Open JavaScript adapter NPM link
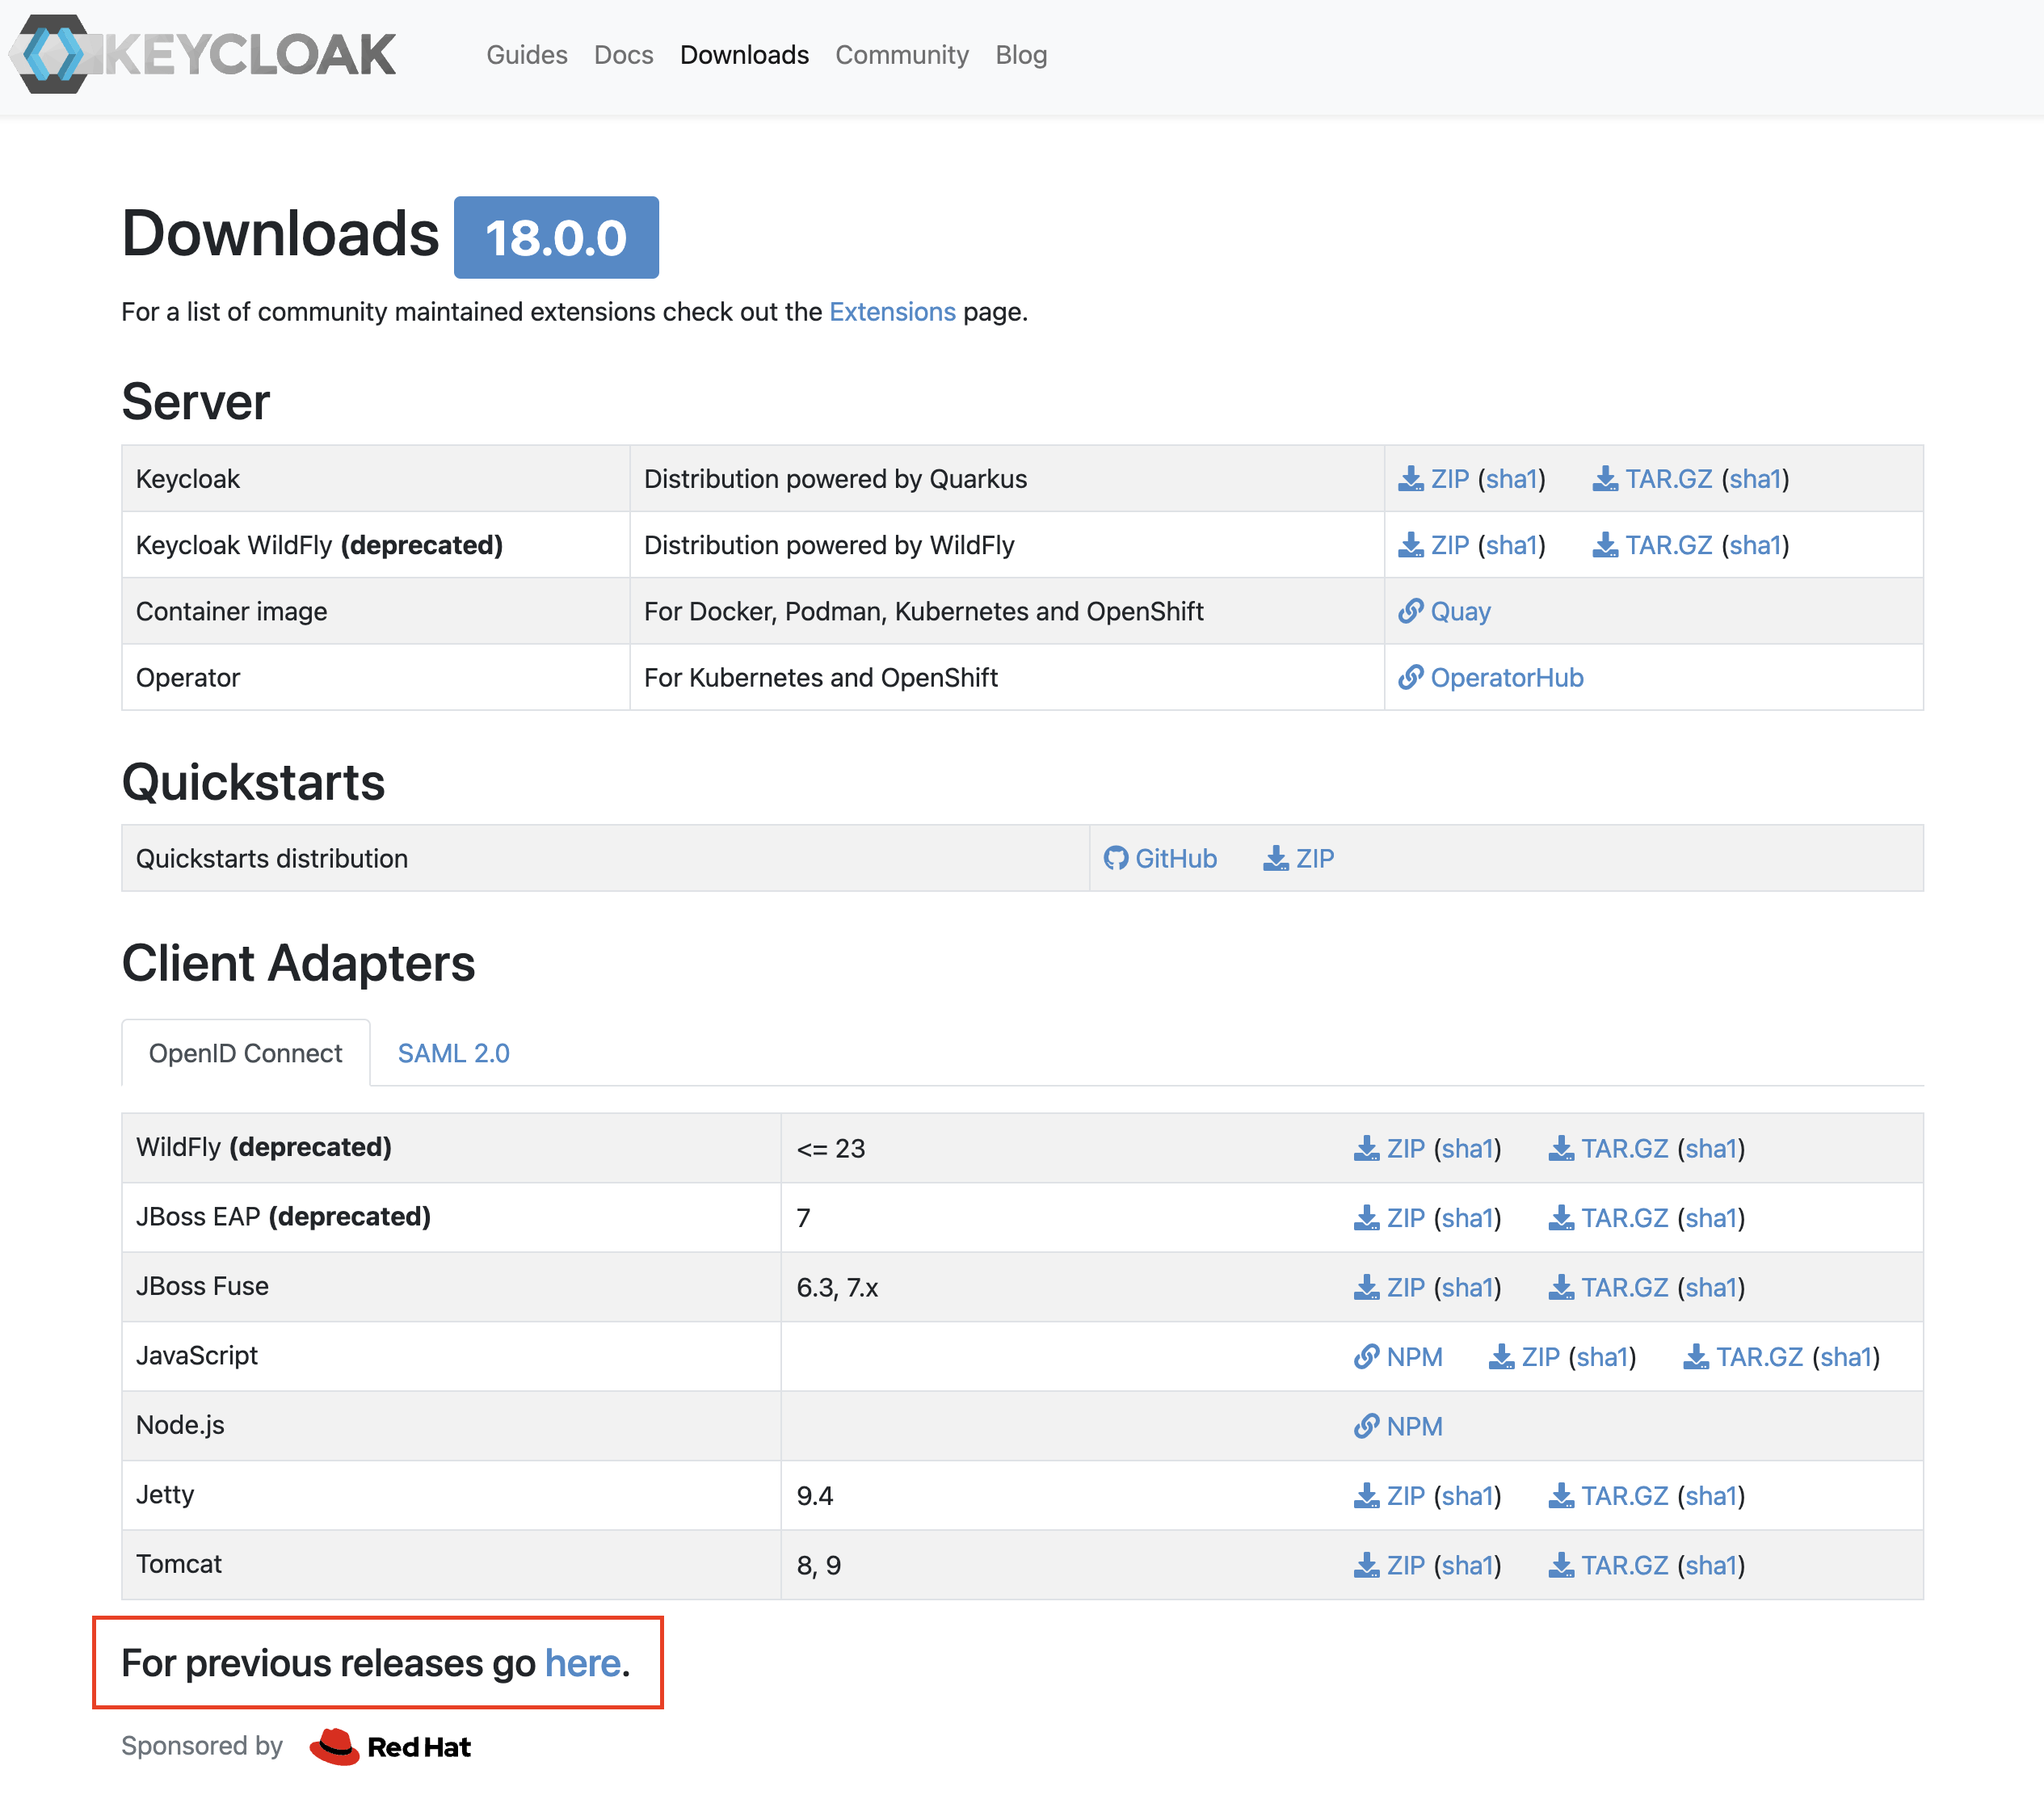Screen dimensions: 2044x1795 [1413, 1356]
